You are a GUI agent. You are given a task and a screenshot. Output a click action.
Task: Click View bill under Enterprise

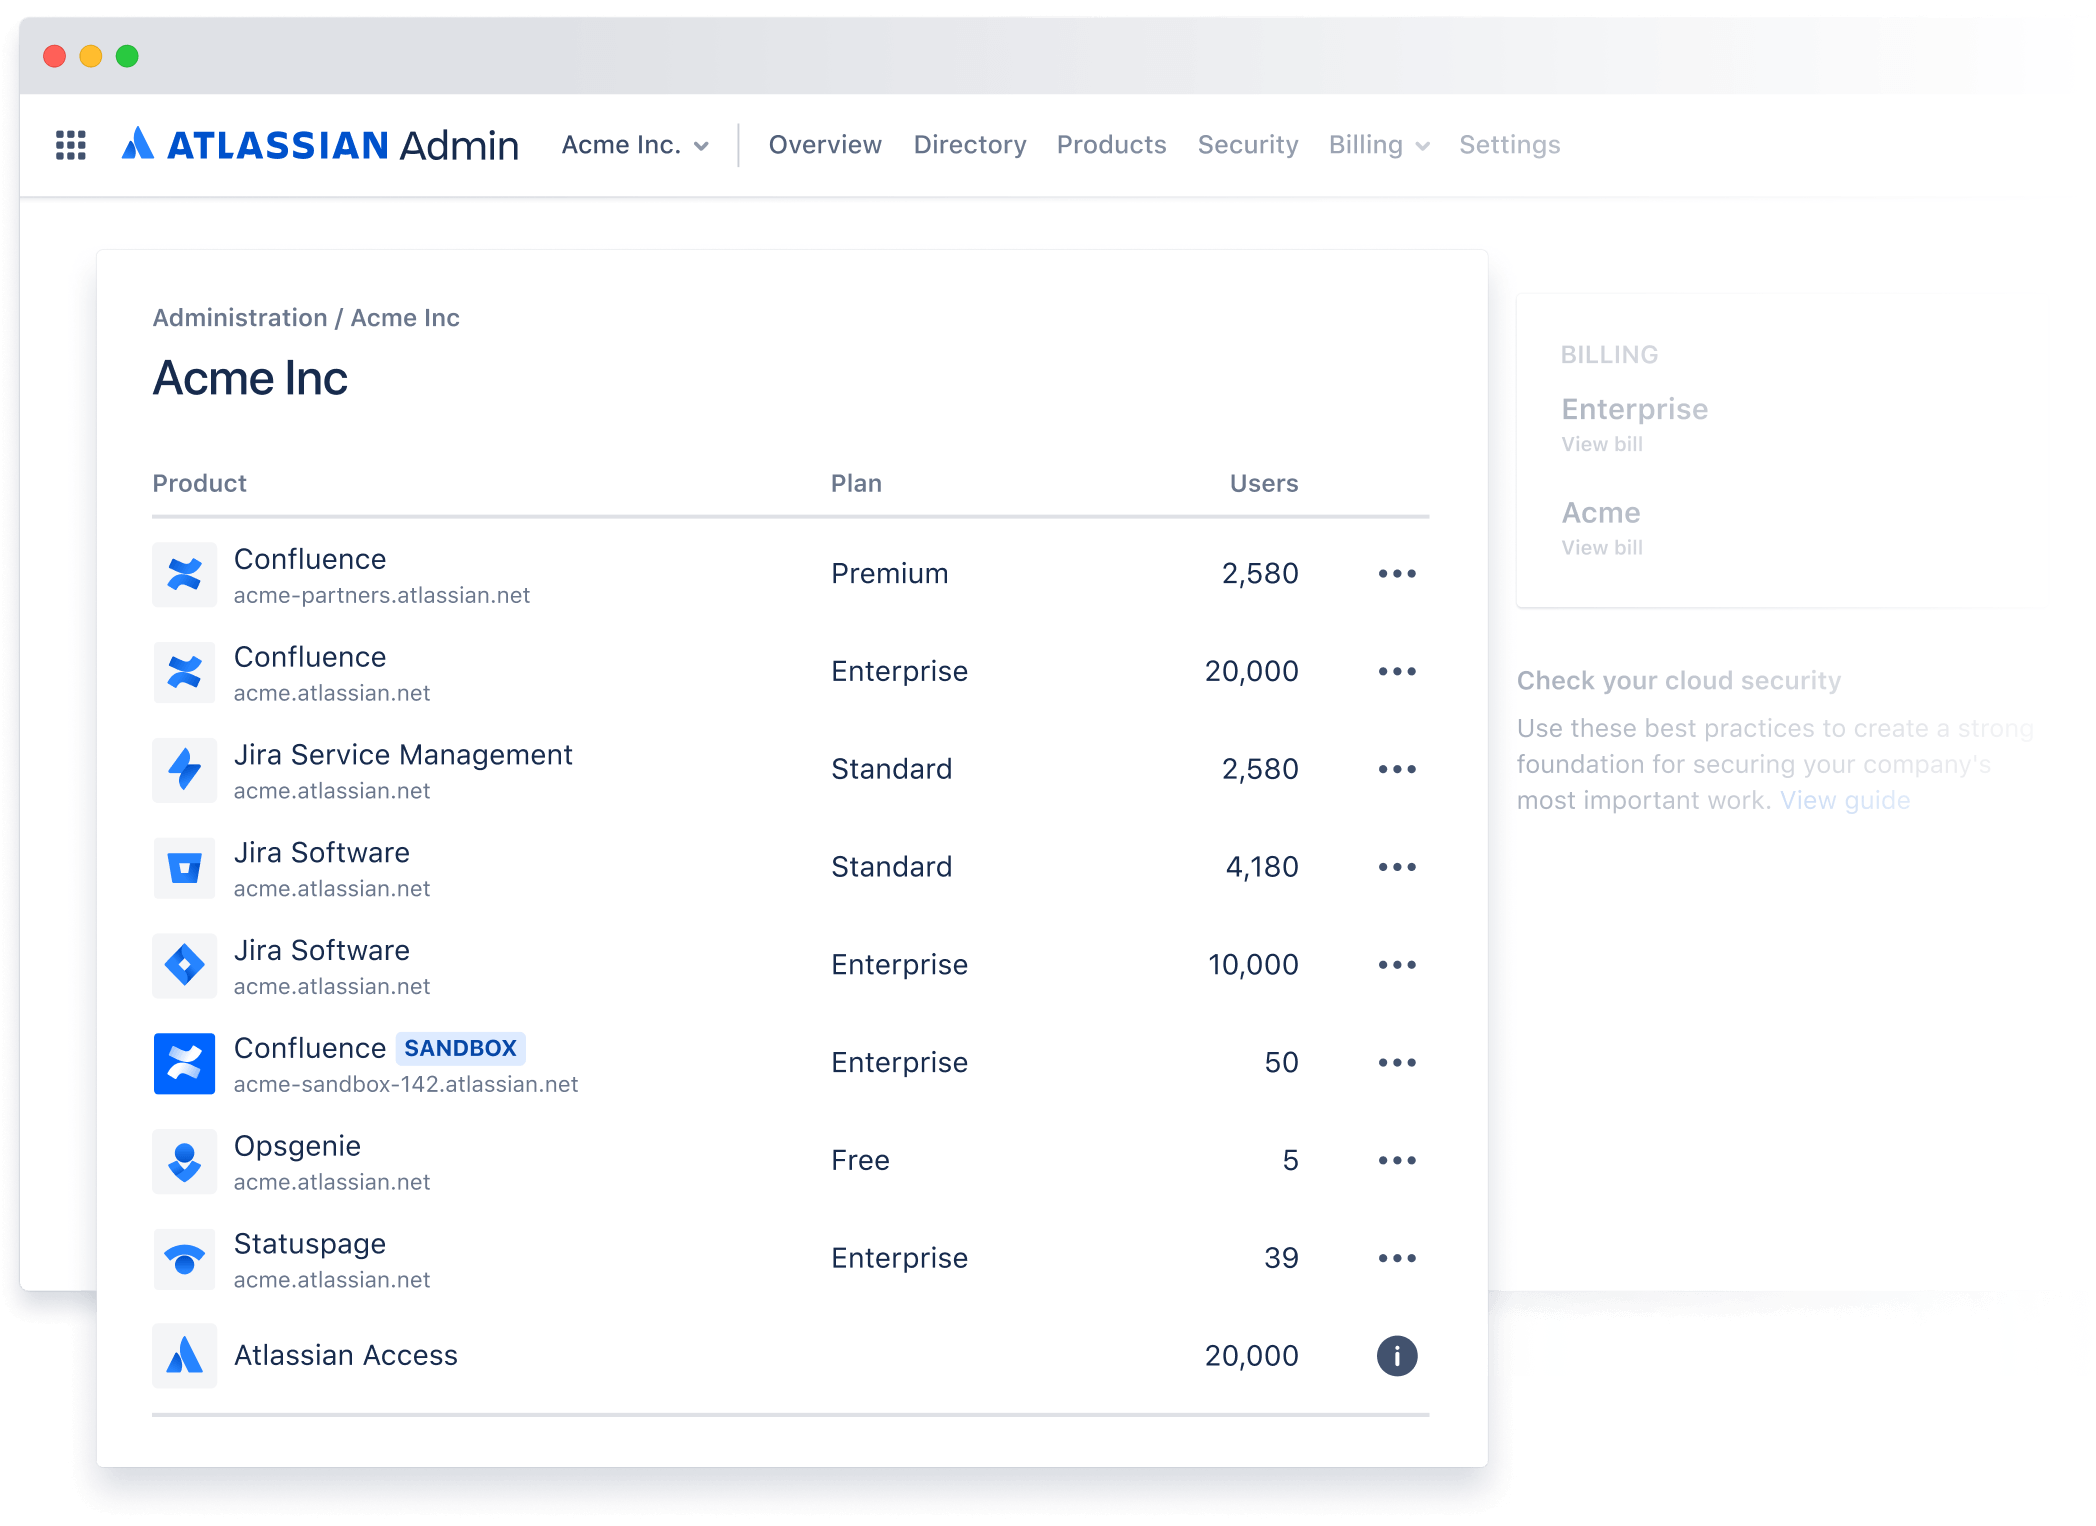click(x=1601, y=443)
